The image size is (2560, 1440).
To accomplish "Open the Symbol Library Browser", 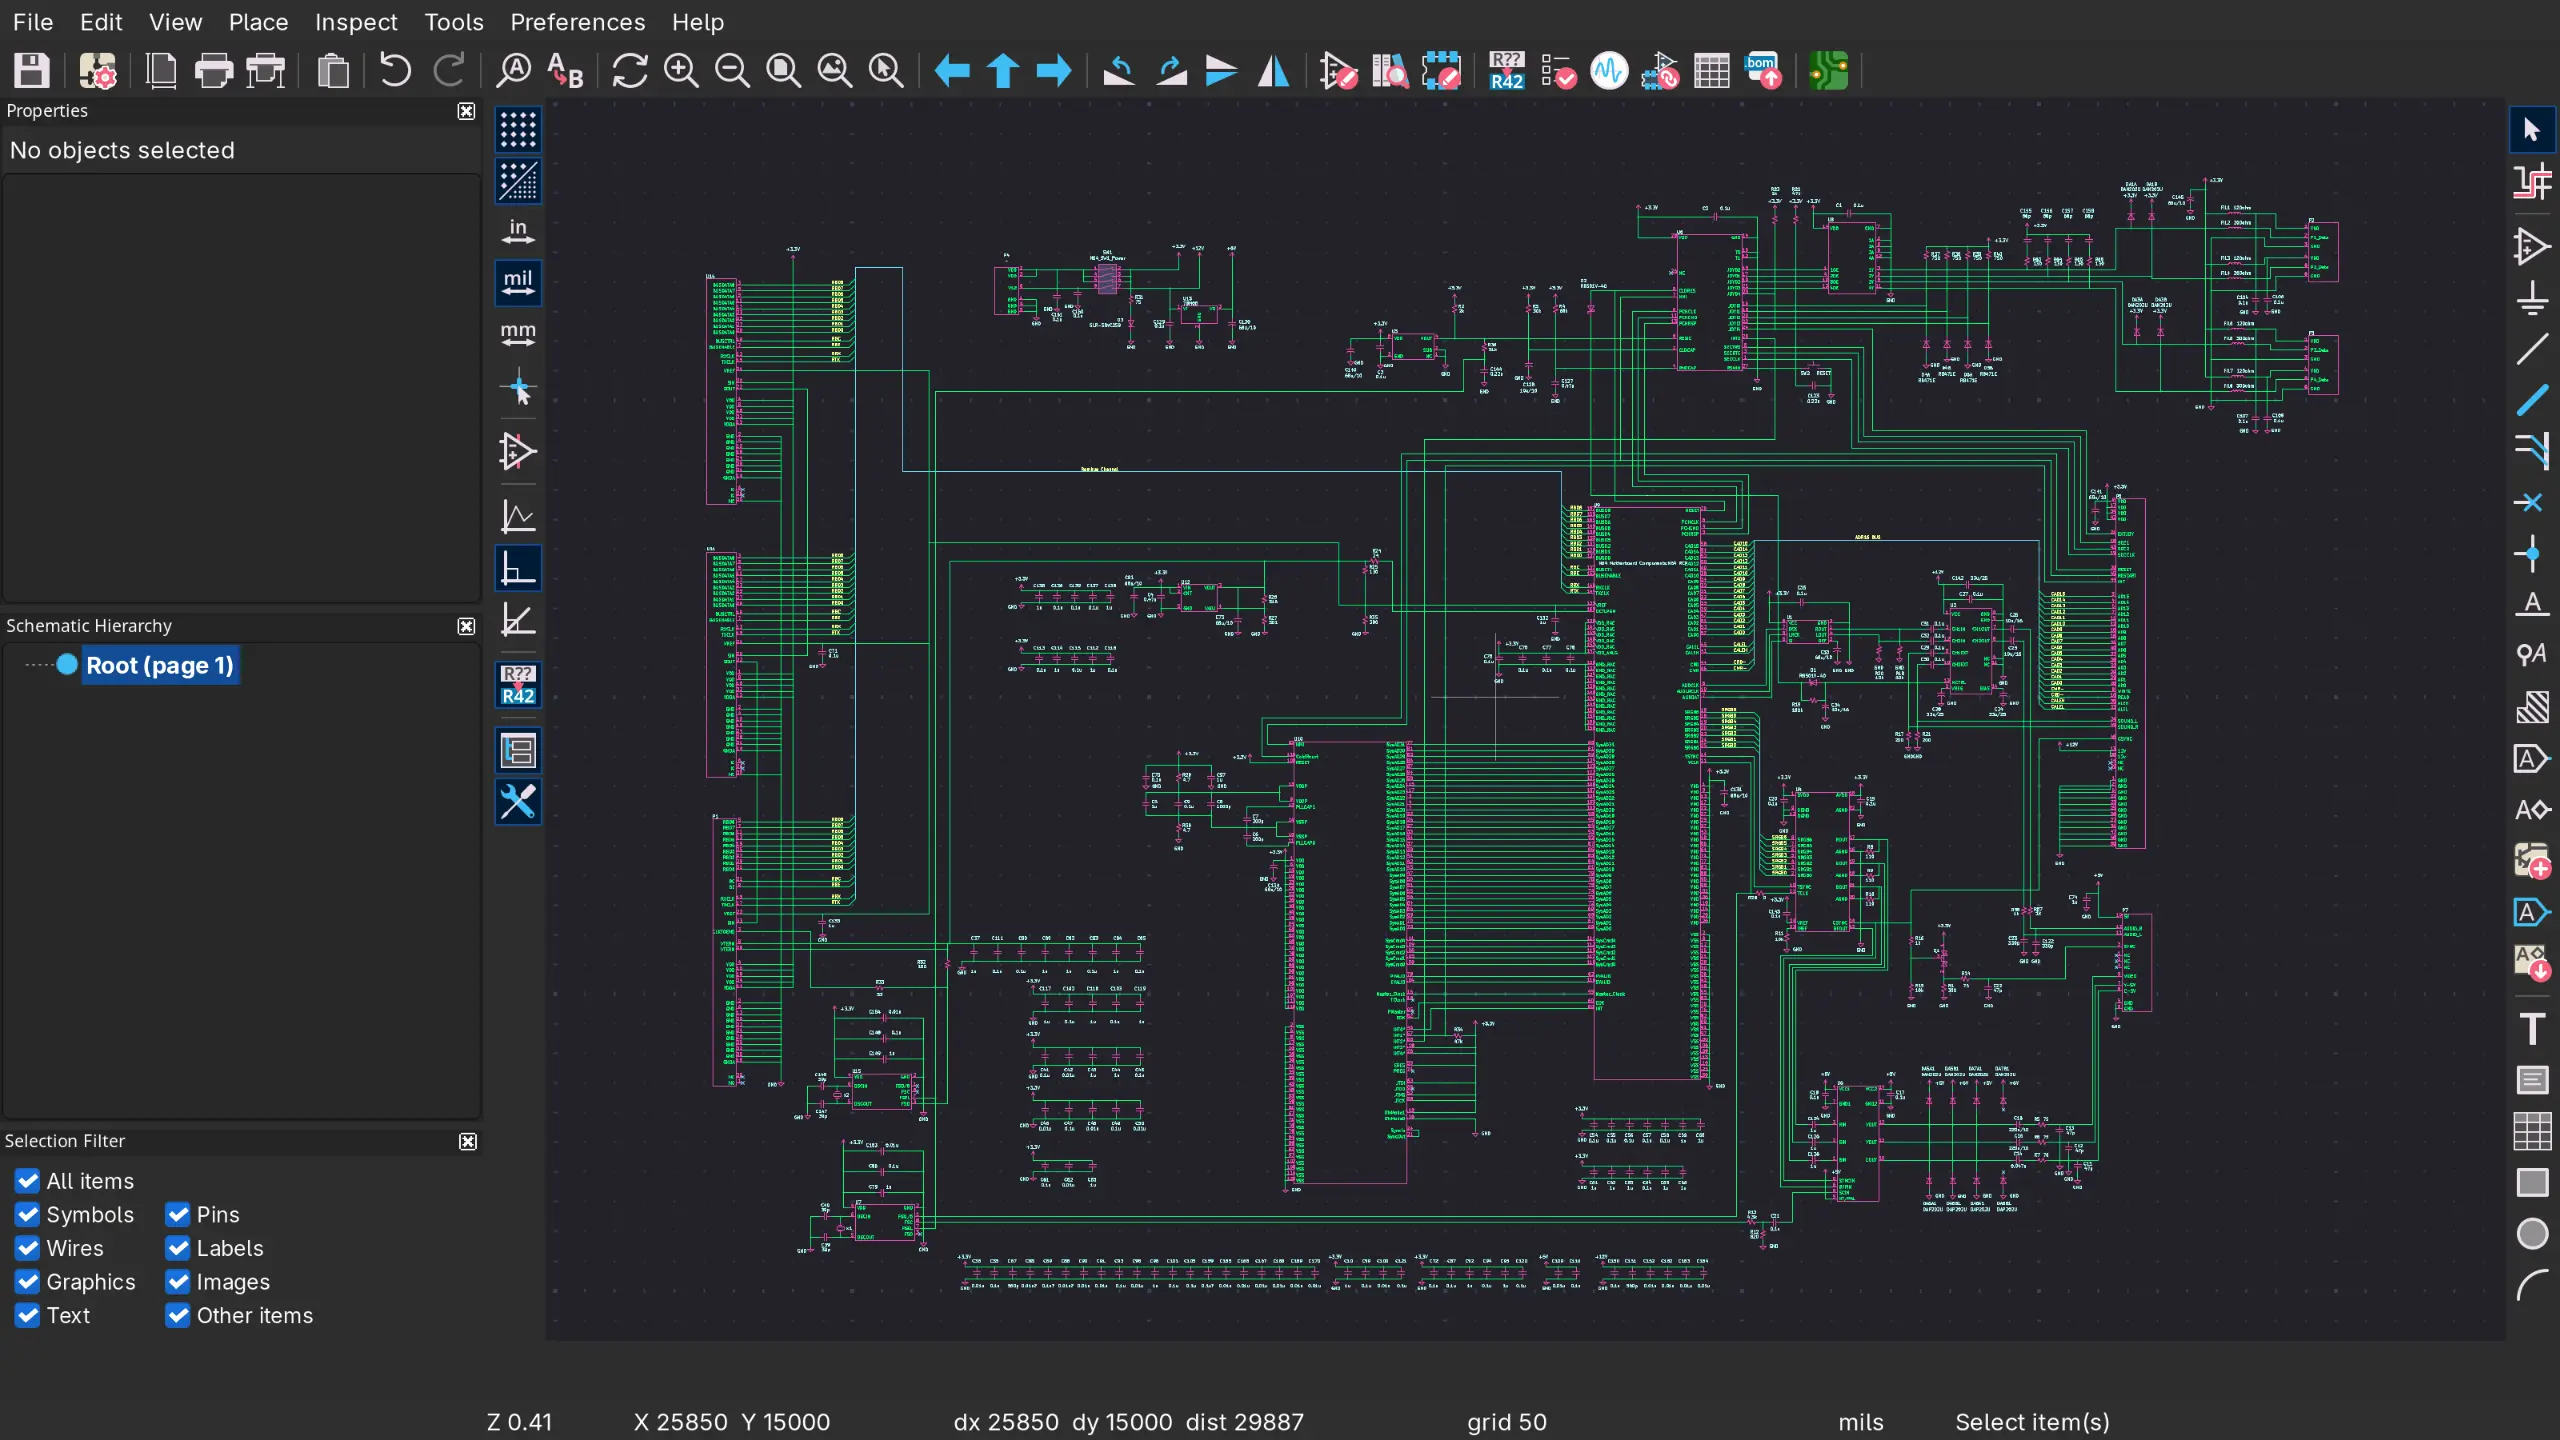I will [x=1389, y=71].
